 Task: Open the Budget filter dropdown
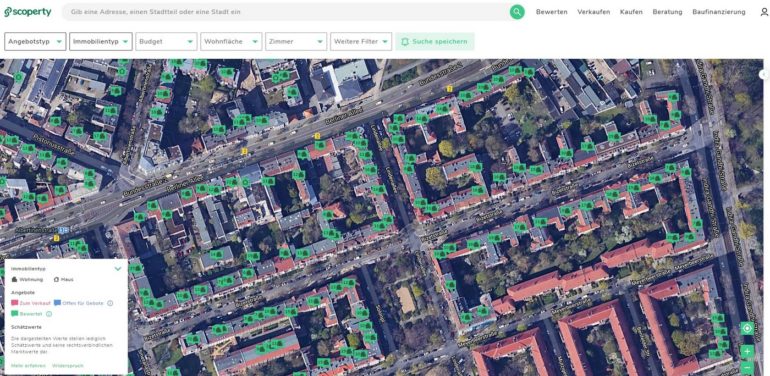point(166,42)
